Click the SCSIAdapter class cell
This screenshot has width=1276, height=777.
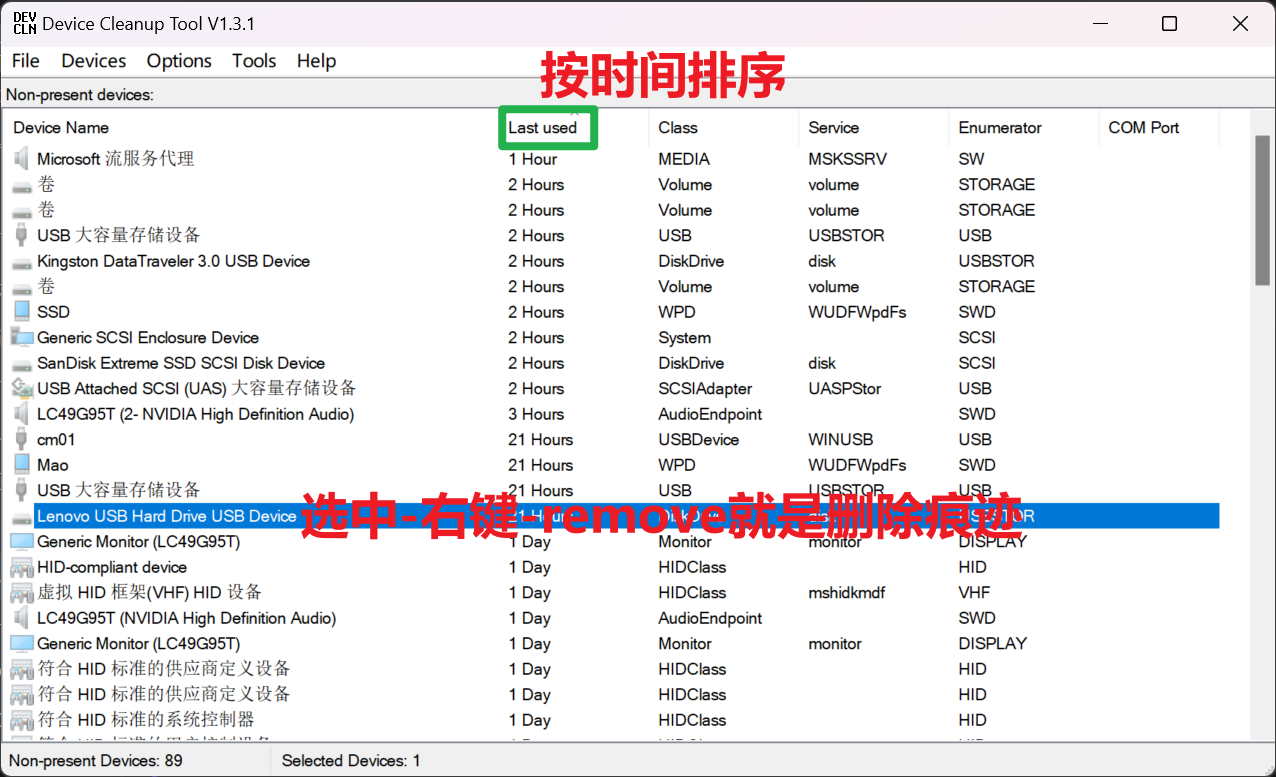tap(705, 388)
